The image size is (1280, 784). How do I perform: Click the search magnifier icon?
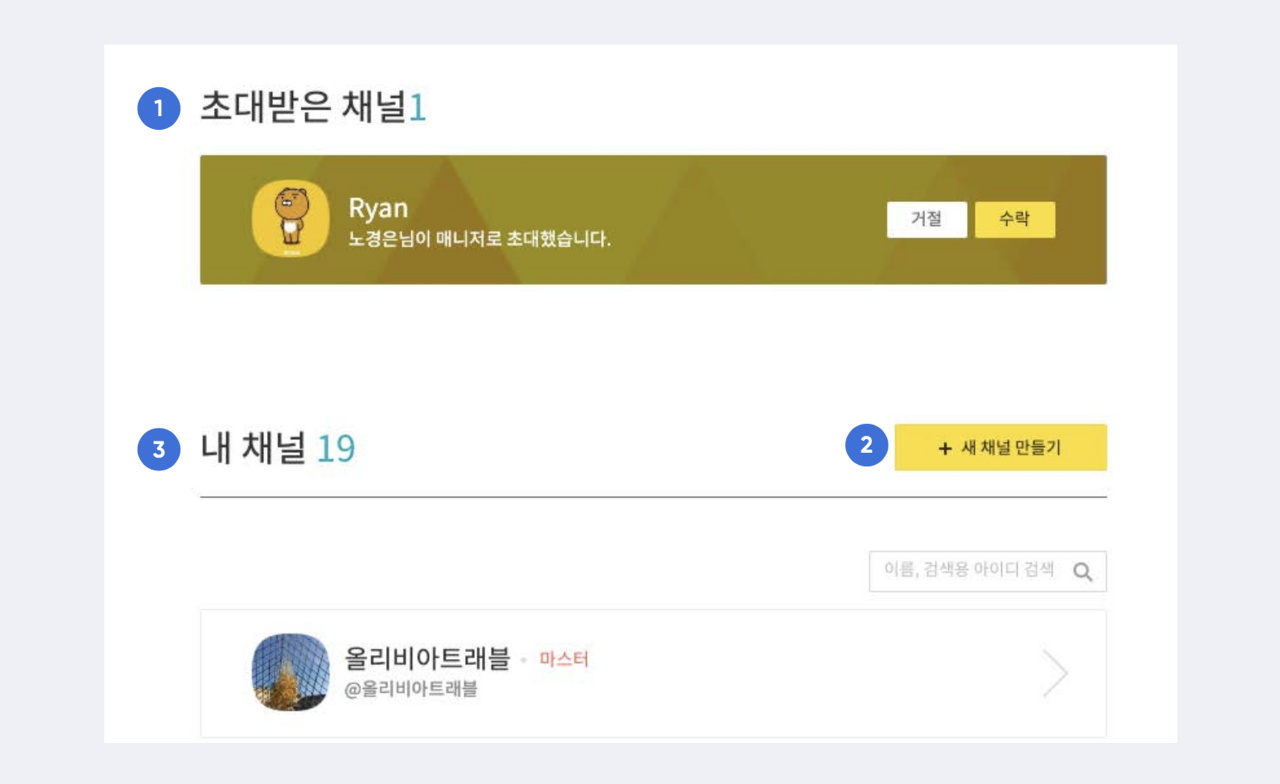[1084, 571]
